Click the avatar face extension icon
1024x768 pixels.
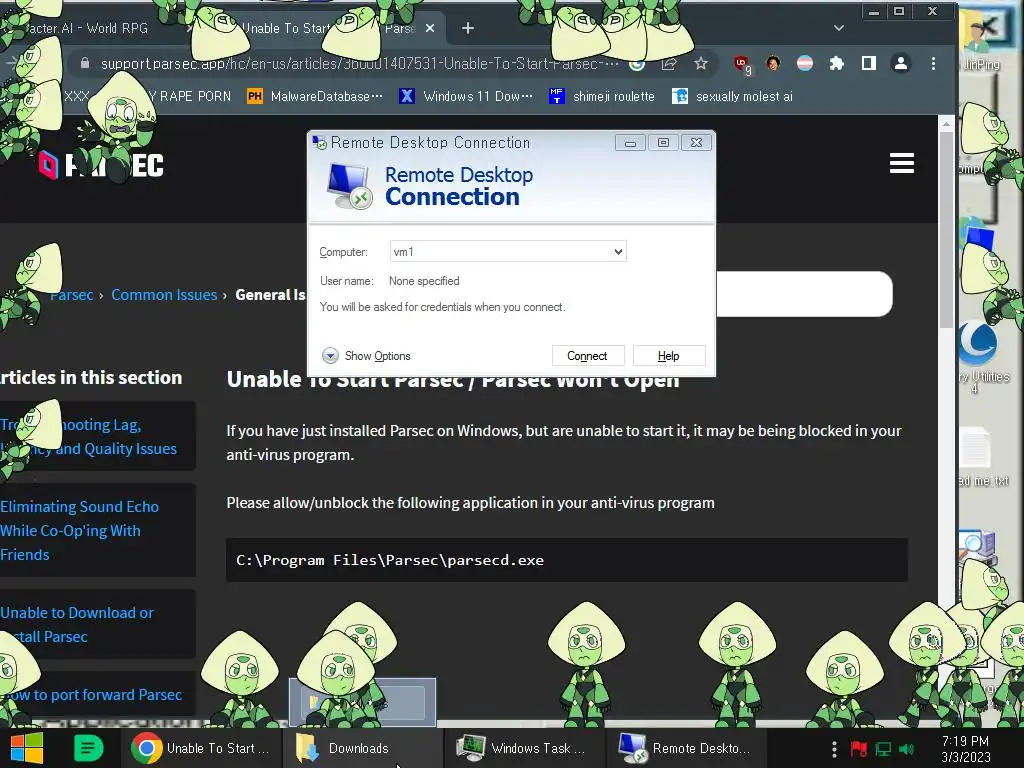click(x=773, y=63)
